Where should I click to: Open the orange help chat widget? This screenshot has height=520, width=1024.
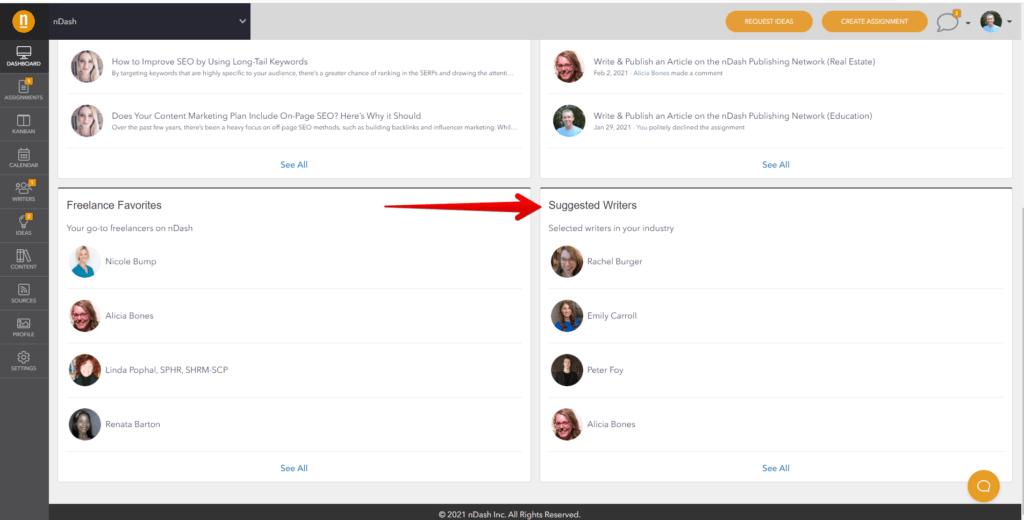coord(984,486)
